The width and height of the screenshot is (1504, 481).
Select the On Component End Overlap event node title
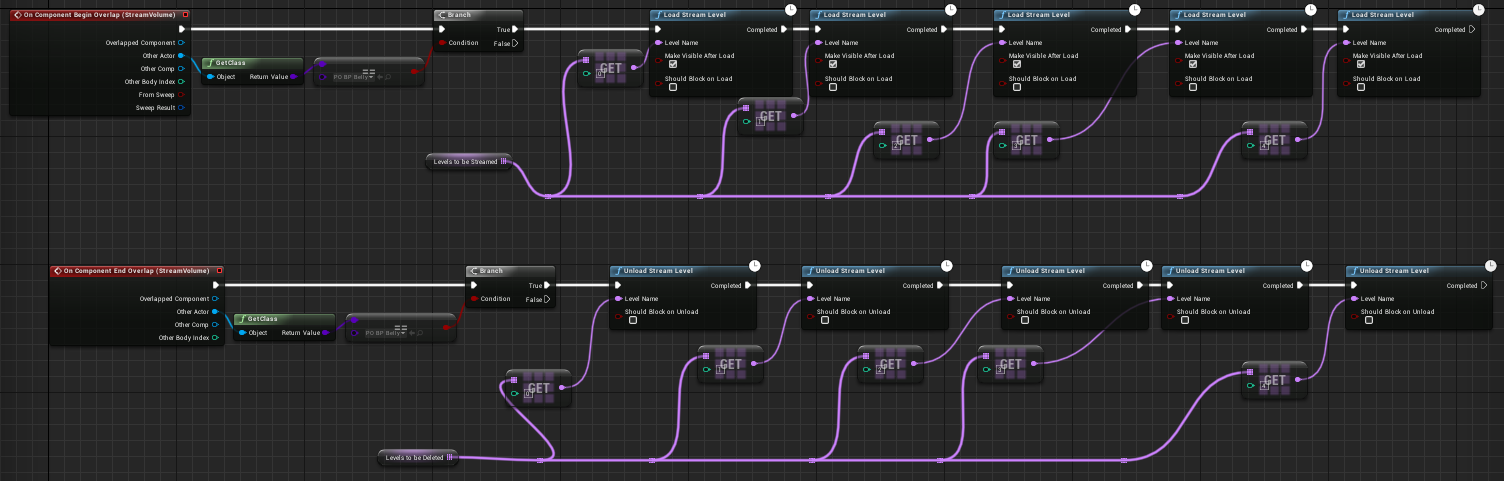(x=136, y=271)
